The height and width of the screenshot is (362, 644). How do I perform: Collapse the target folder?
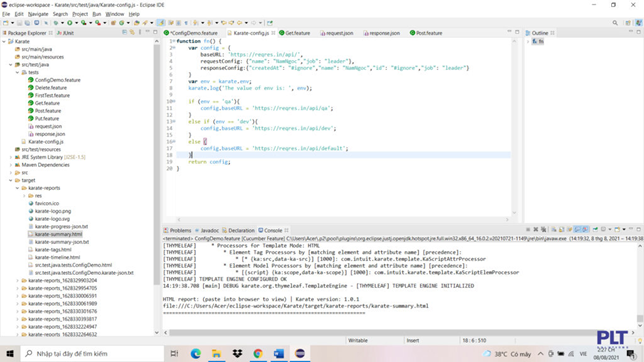(x=11, y=180)
